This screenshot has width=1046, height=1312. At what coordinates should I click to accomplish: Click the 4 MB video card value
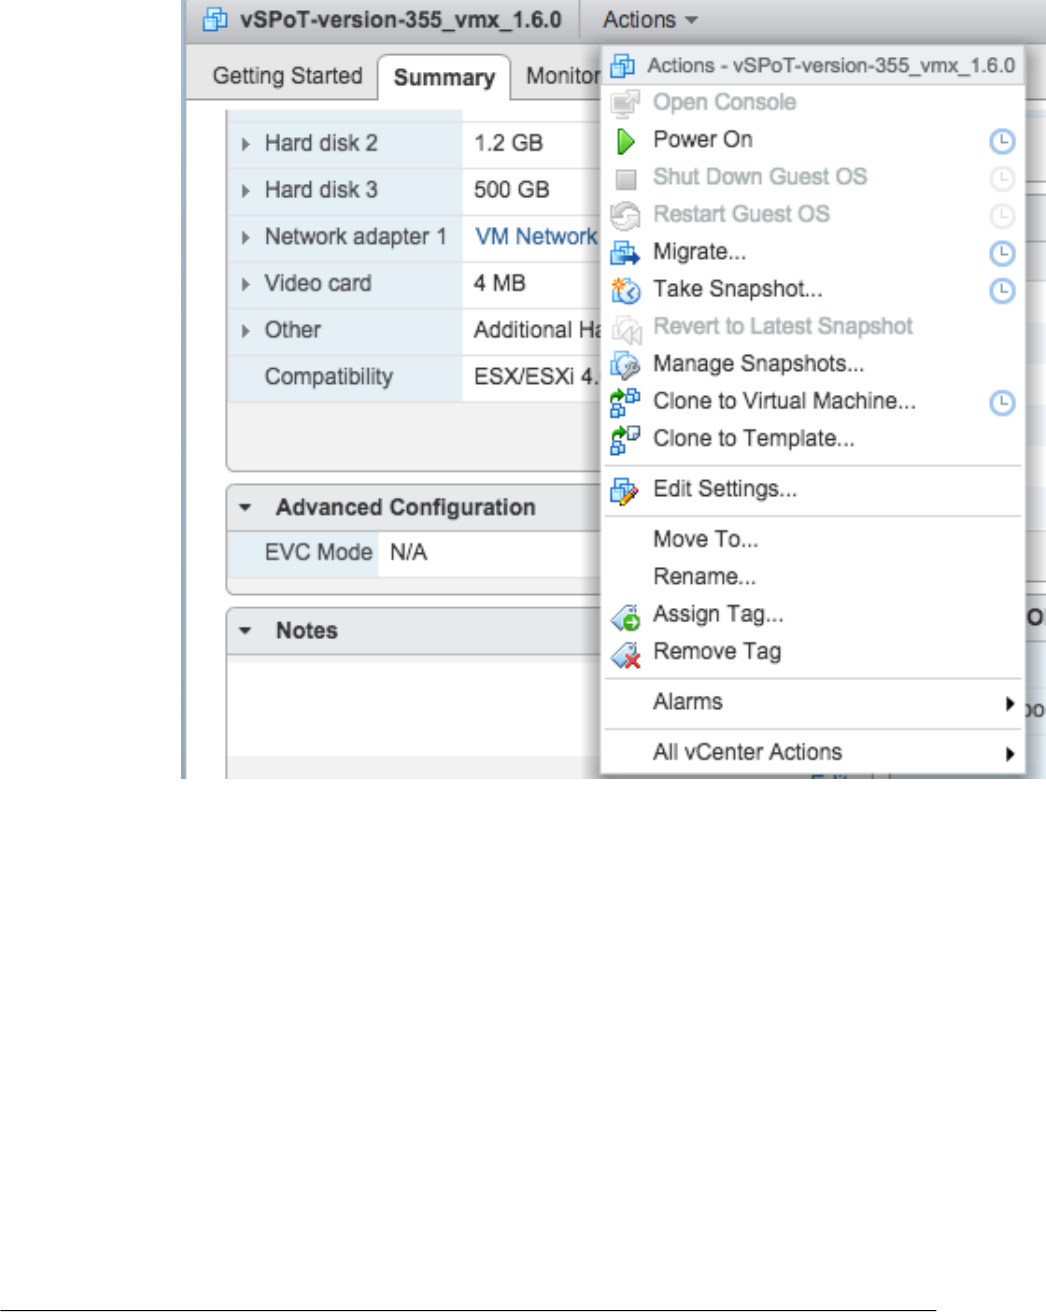(x=499, y=284)
